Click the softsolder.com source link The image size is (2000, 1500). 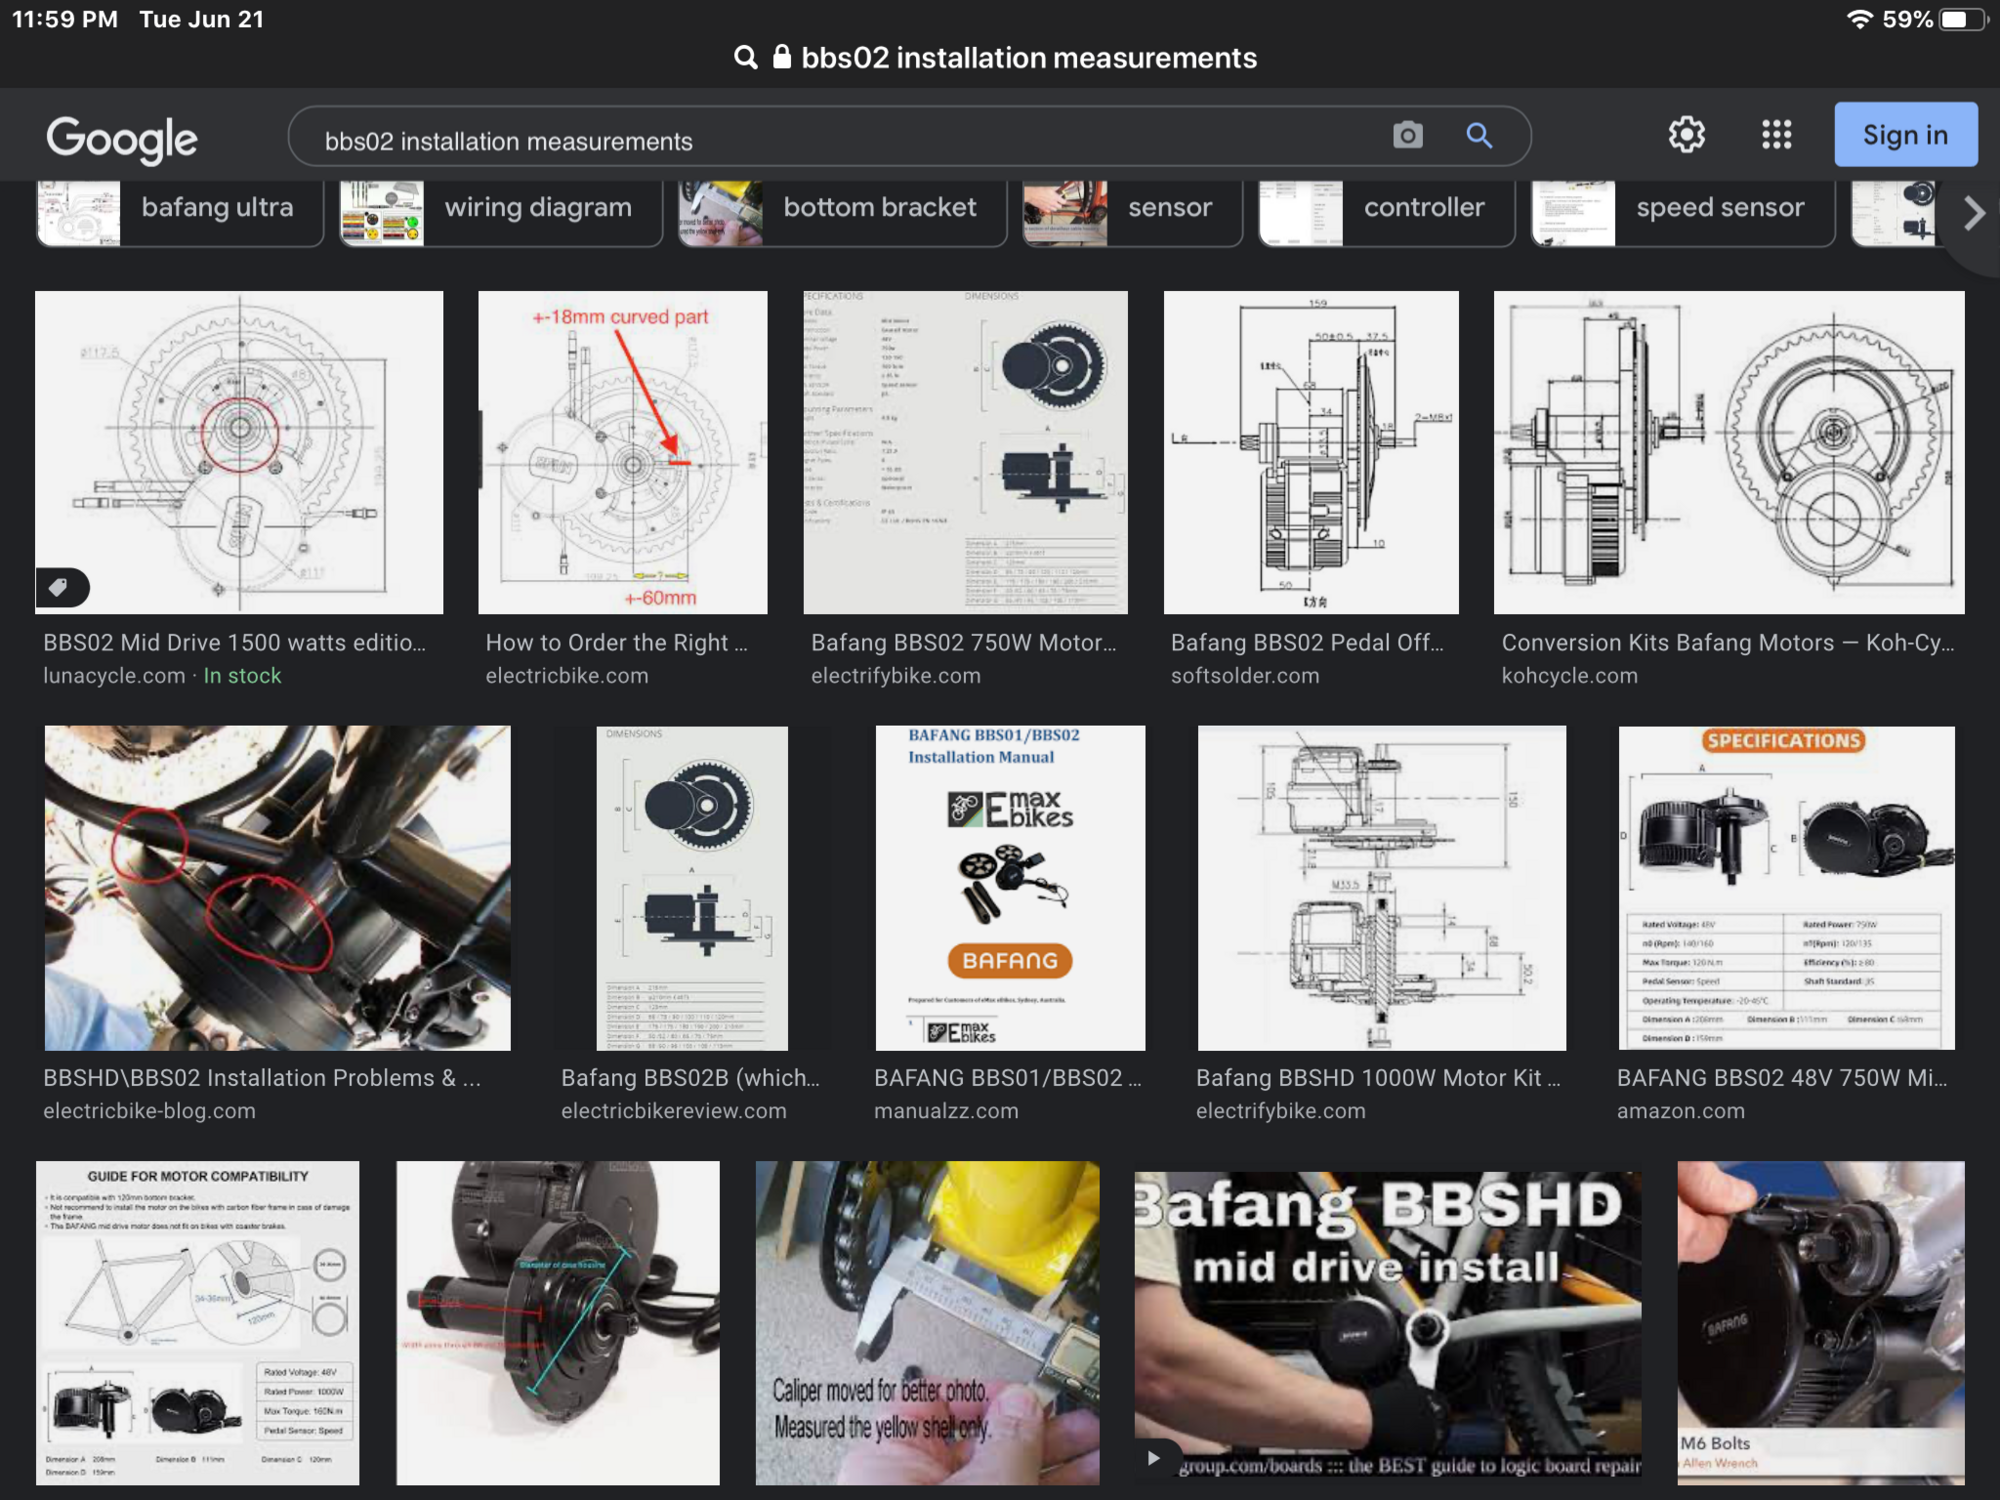(x=1245, y=676)
